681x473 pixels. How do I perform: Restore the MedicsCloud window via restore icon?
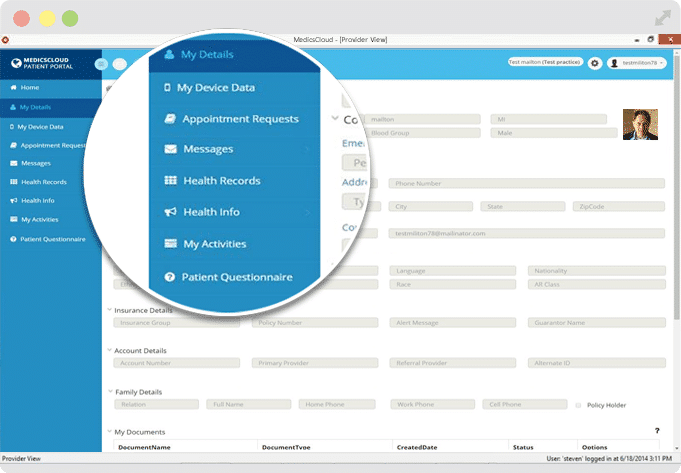point(651,39)
